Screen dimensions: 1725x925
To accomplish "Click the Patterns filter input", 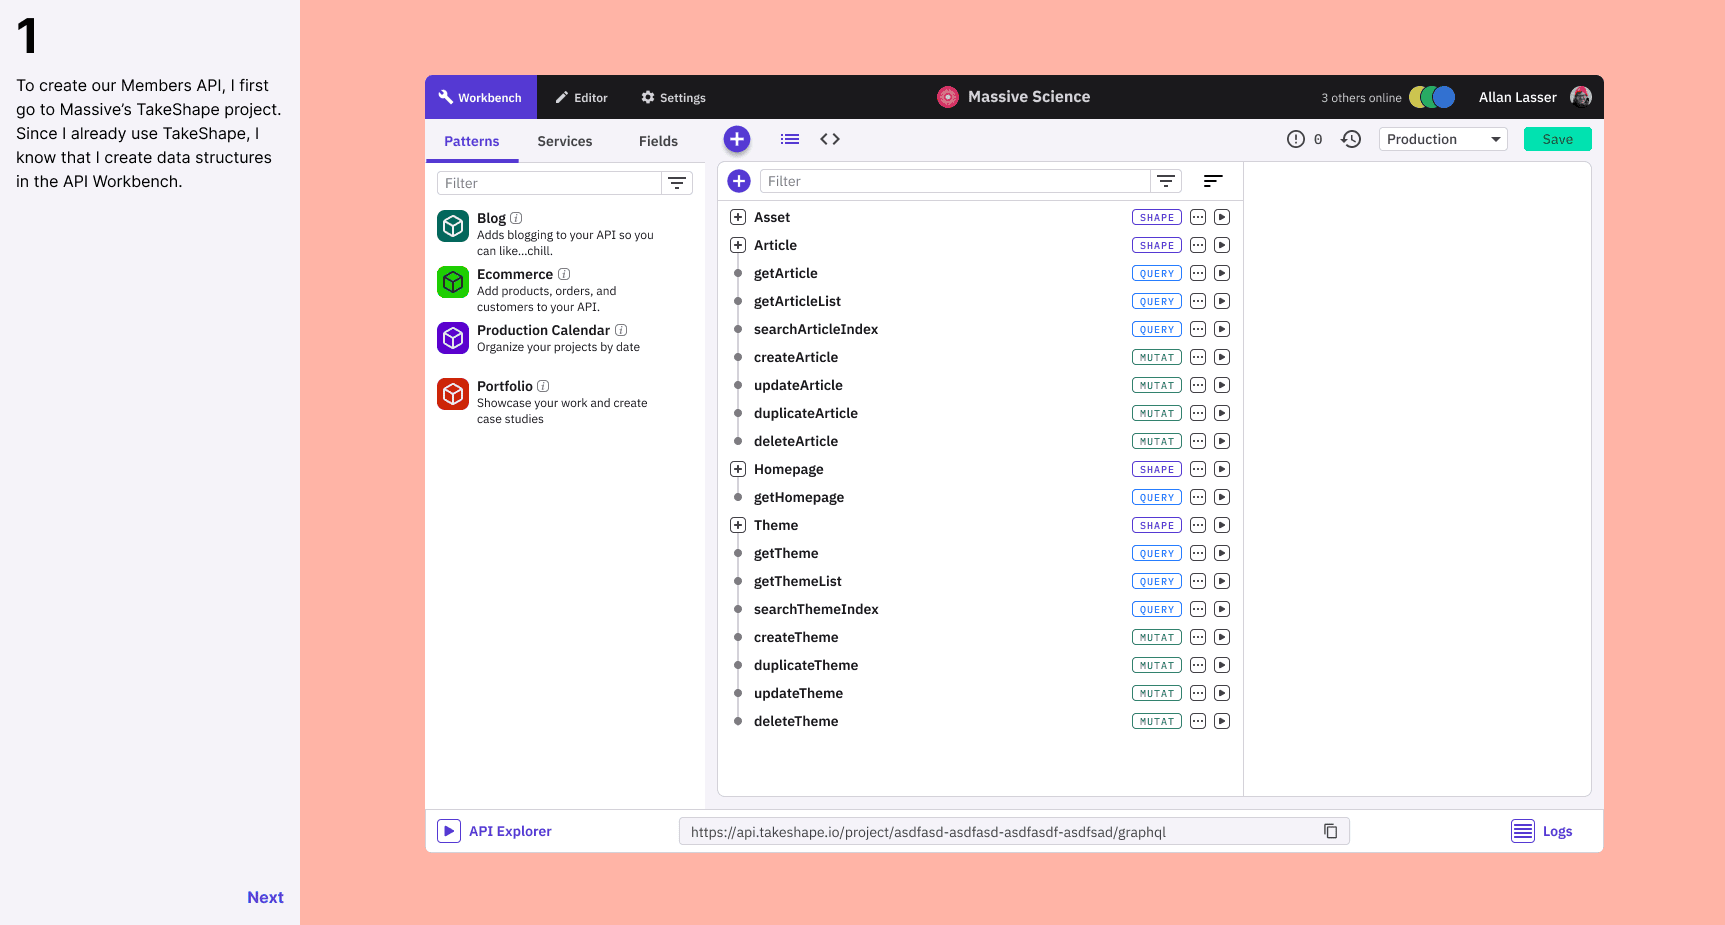I will (549, 183).
